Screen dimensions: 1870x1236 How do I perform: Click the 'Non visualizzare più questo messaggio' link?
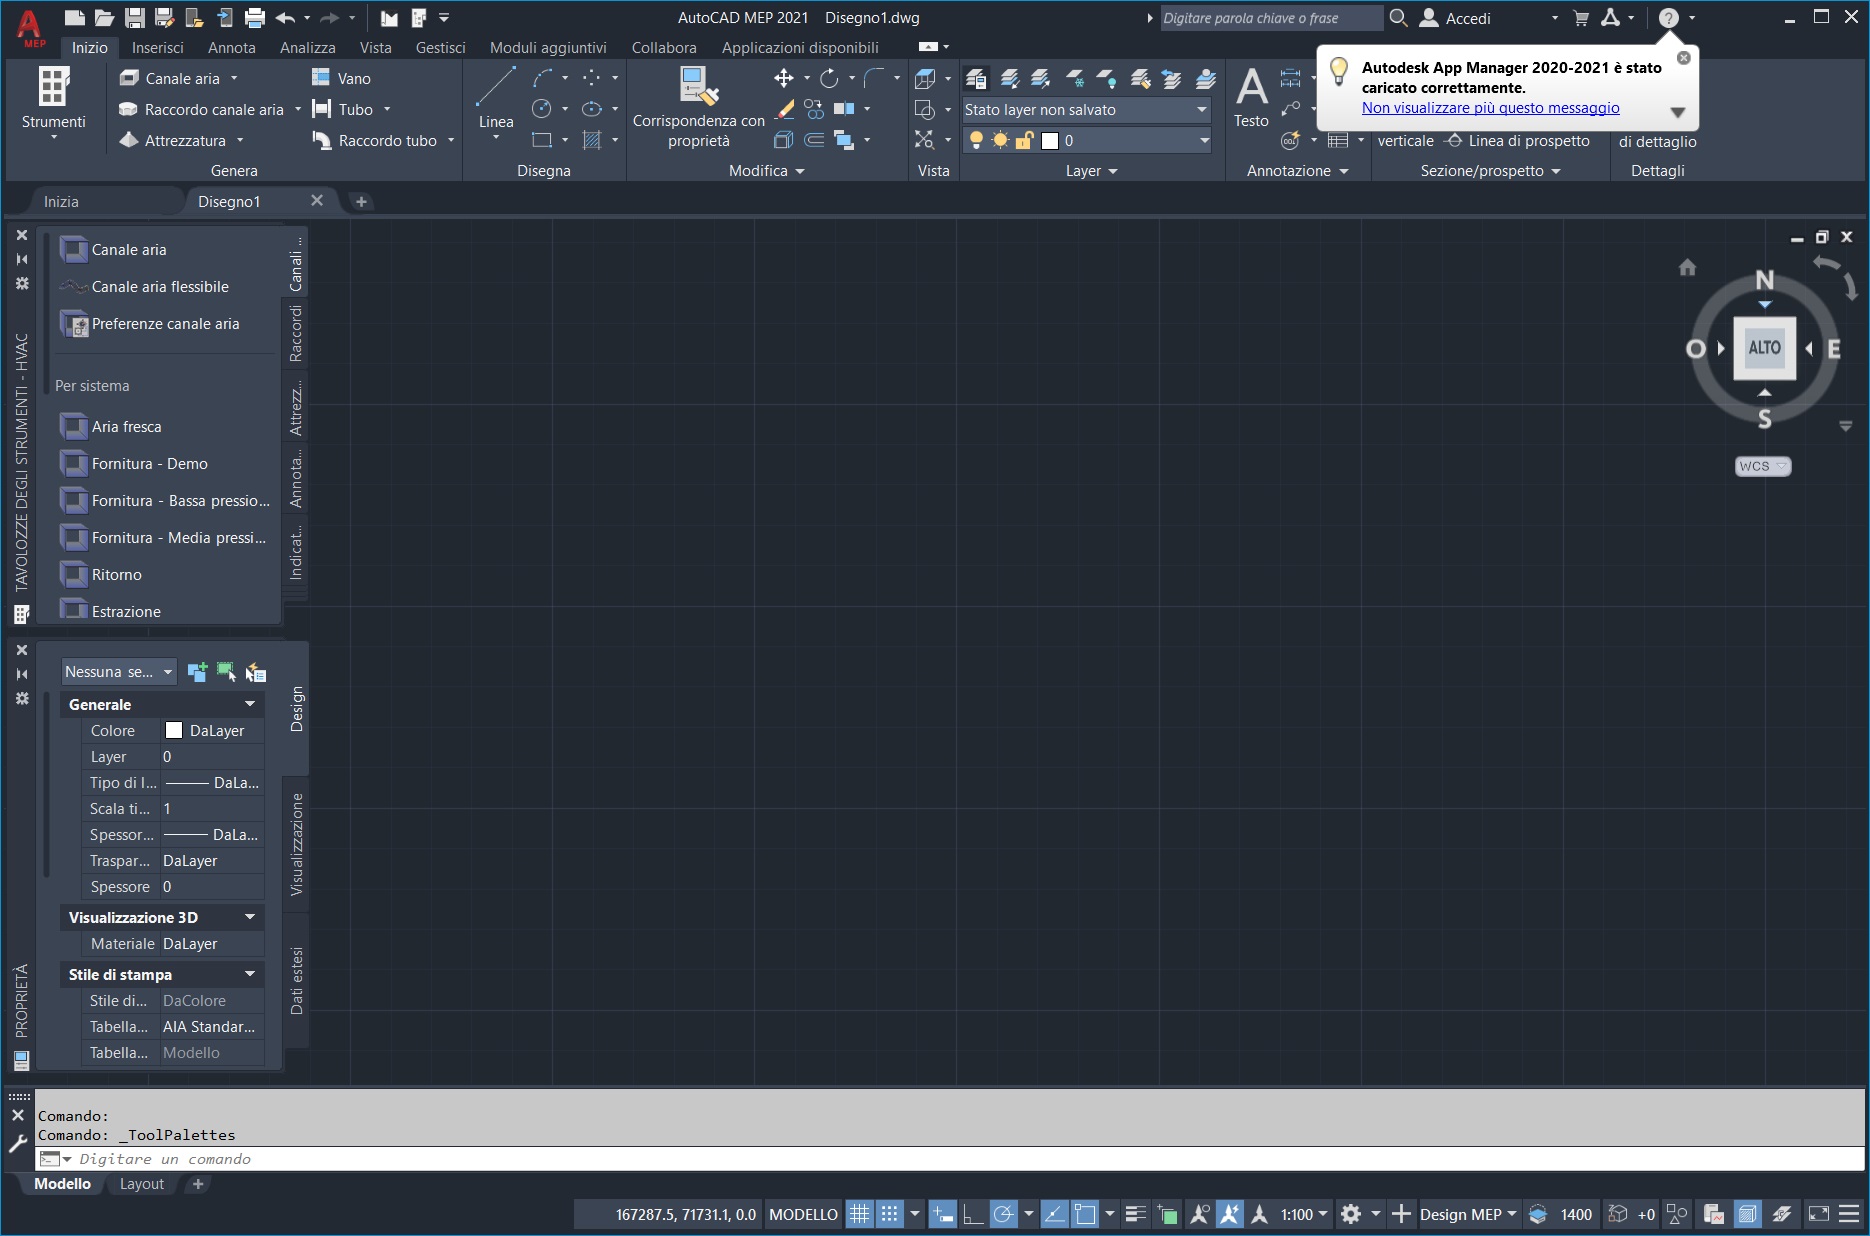[x=1490, y=108]
